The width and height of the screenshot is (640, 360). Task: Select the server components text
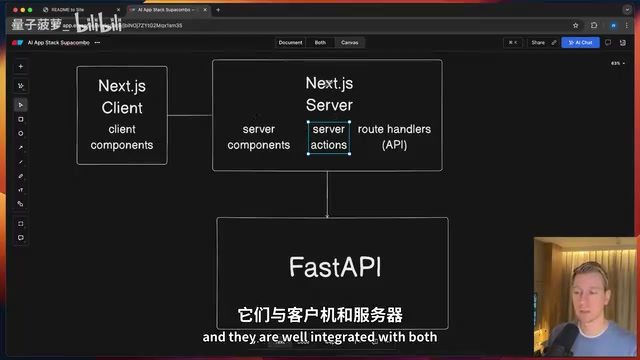pyautogui.click(x=258, y=137)
